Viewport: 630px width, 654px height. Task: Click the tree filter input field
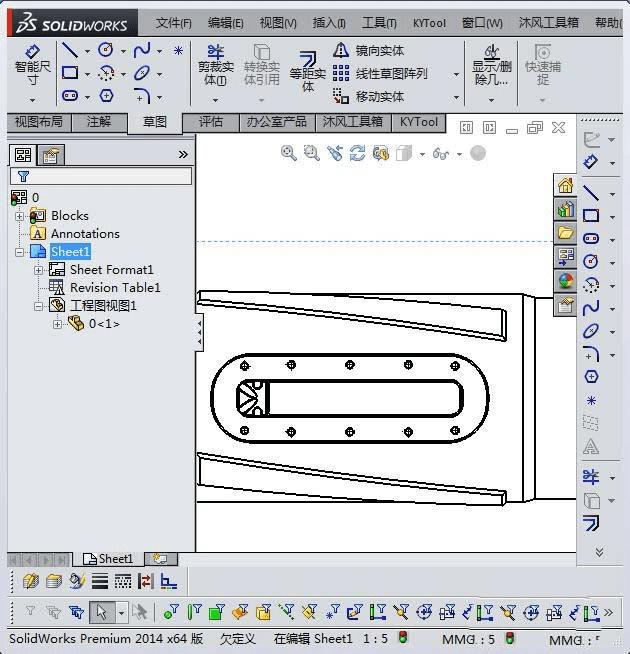point(101,176)
